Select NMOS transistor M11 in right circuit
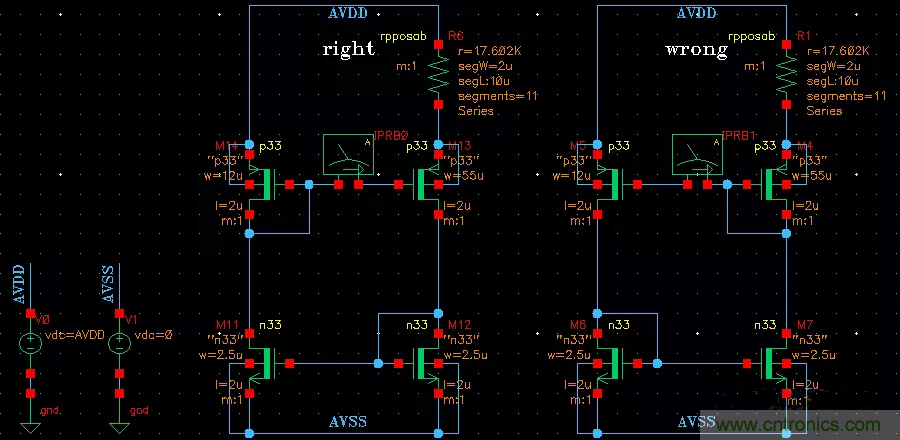 point(260,363)
